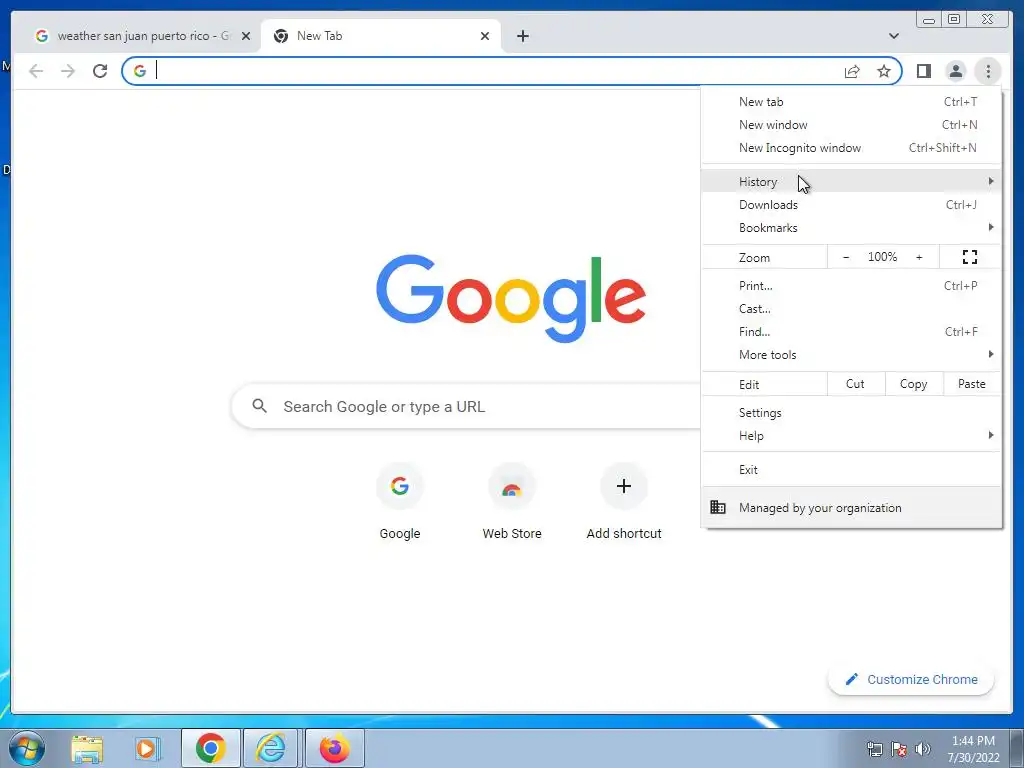Choose Print... from the menu
Screen dimensions: 1024x768
[852, 285]
